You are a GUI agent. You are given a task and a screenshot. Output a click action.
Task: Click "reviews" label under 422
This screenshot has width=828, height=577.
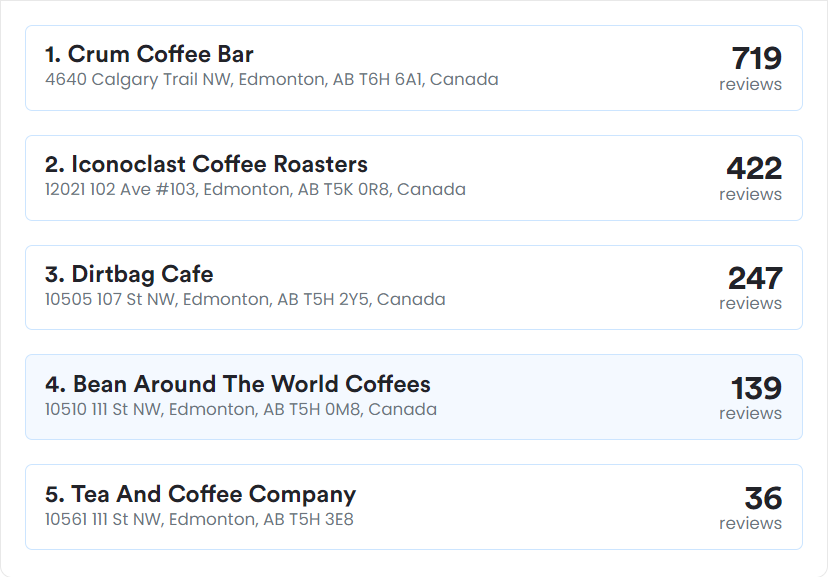pos(750,194)
